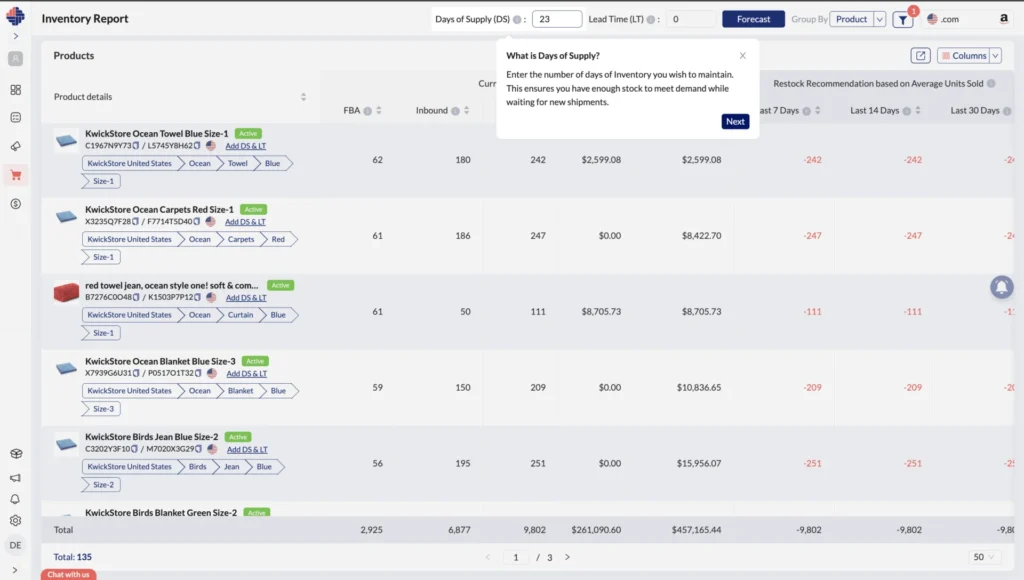Click the Size-2 tag for Birds Jean
The height and width of the screenshot is (580, 1024).
(103, 485)
